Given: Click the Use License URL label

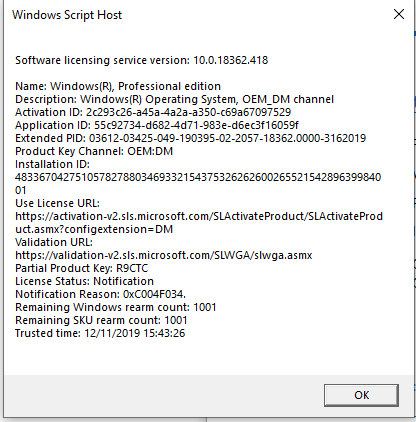Looking at the screenshot, I should [57, 203].
